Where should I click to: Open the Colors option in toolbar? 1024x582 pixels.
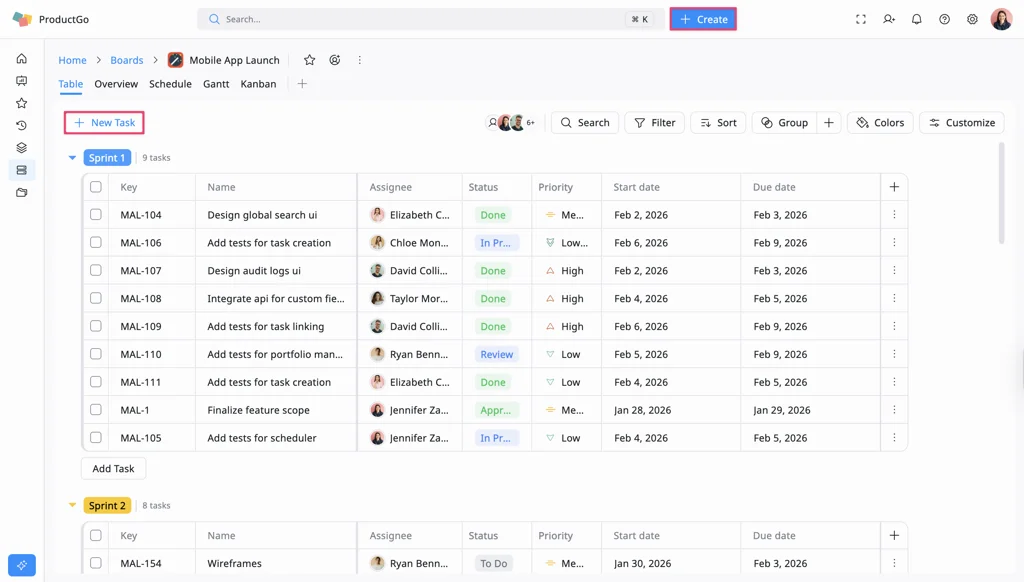tap(880, 123)
